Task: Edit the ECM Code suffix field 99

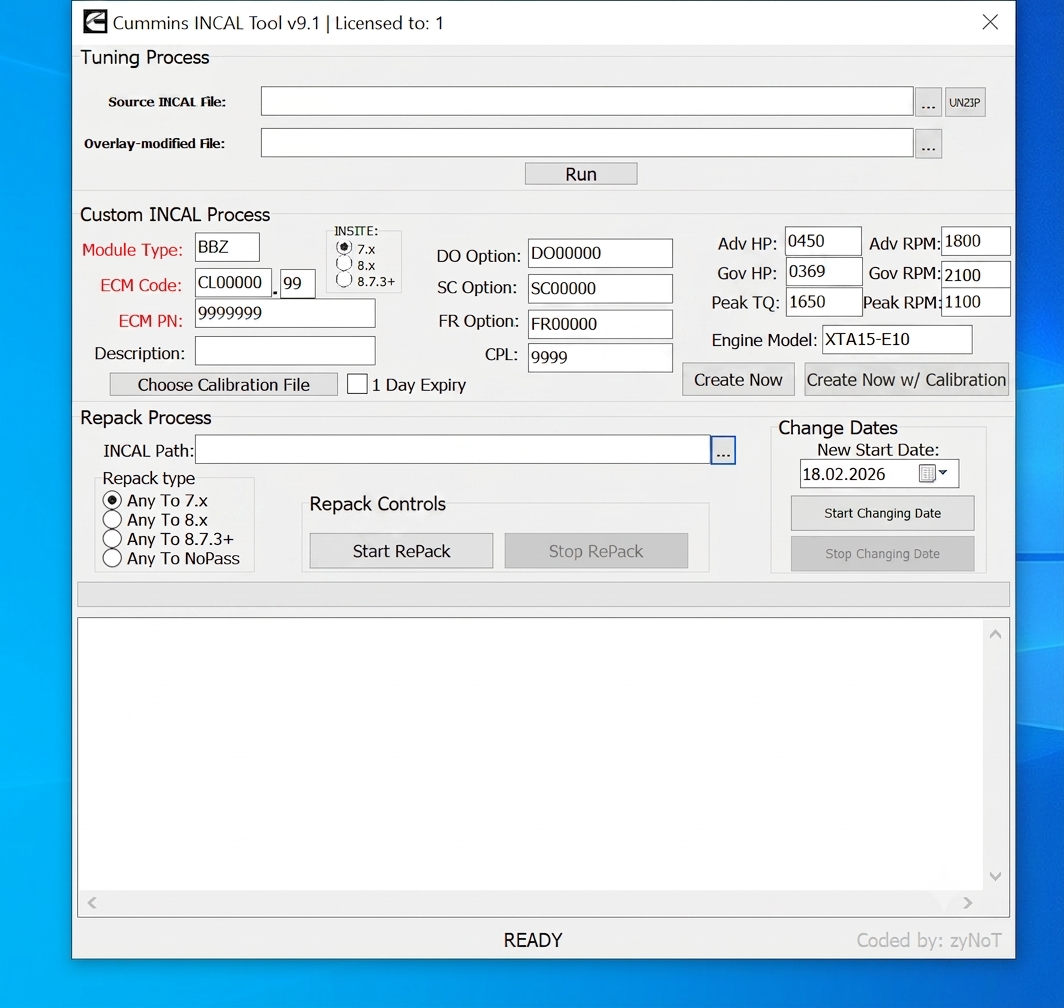Action: pyautogui.click(x=297, y=283)
